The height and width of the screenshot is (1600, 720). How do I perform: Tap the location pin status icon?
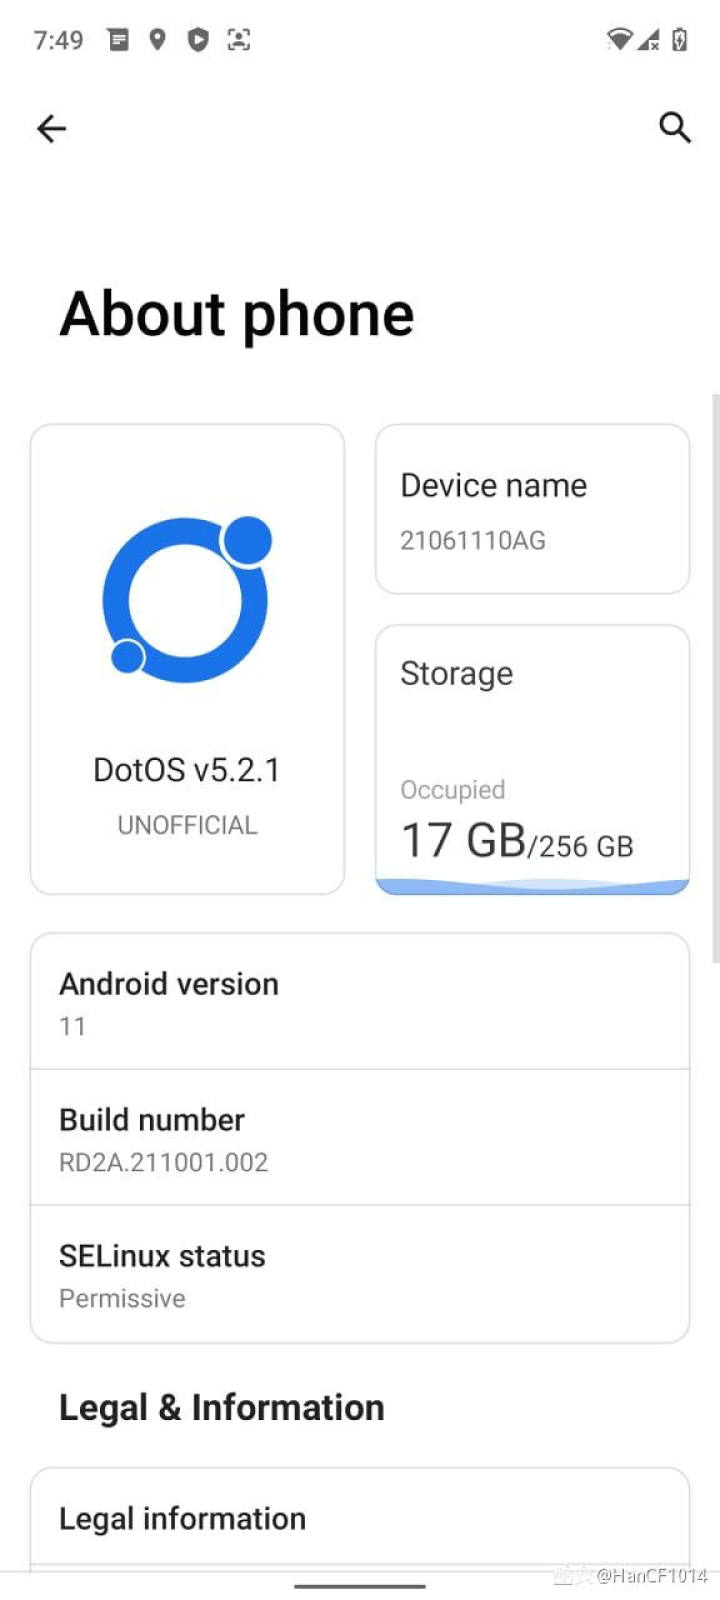pyautogui.click(x=157, y=40)
